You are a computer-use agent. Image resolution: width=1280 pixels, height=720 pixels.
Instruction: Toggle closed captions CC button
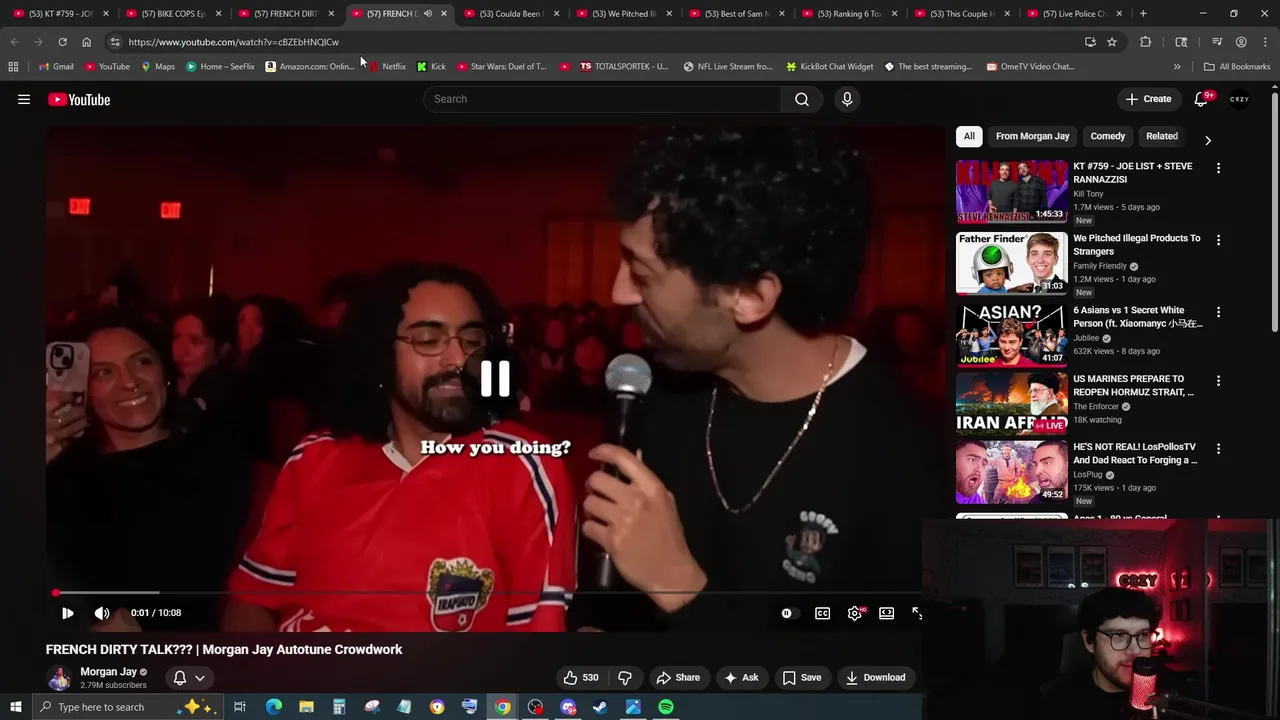point(822,613)
